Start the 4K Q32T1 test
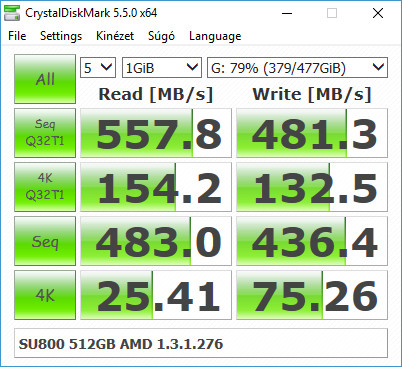The height and width of the screenshot is (367, 402). tap(45, 187)
